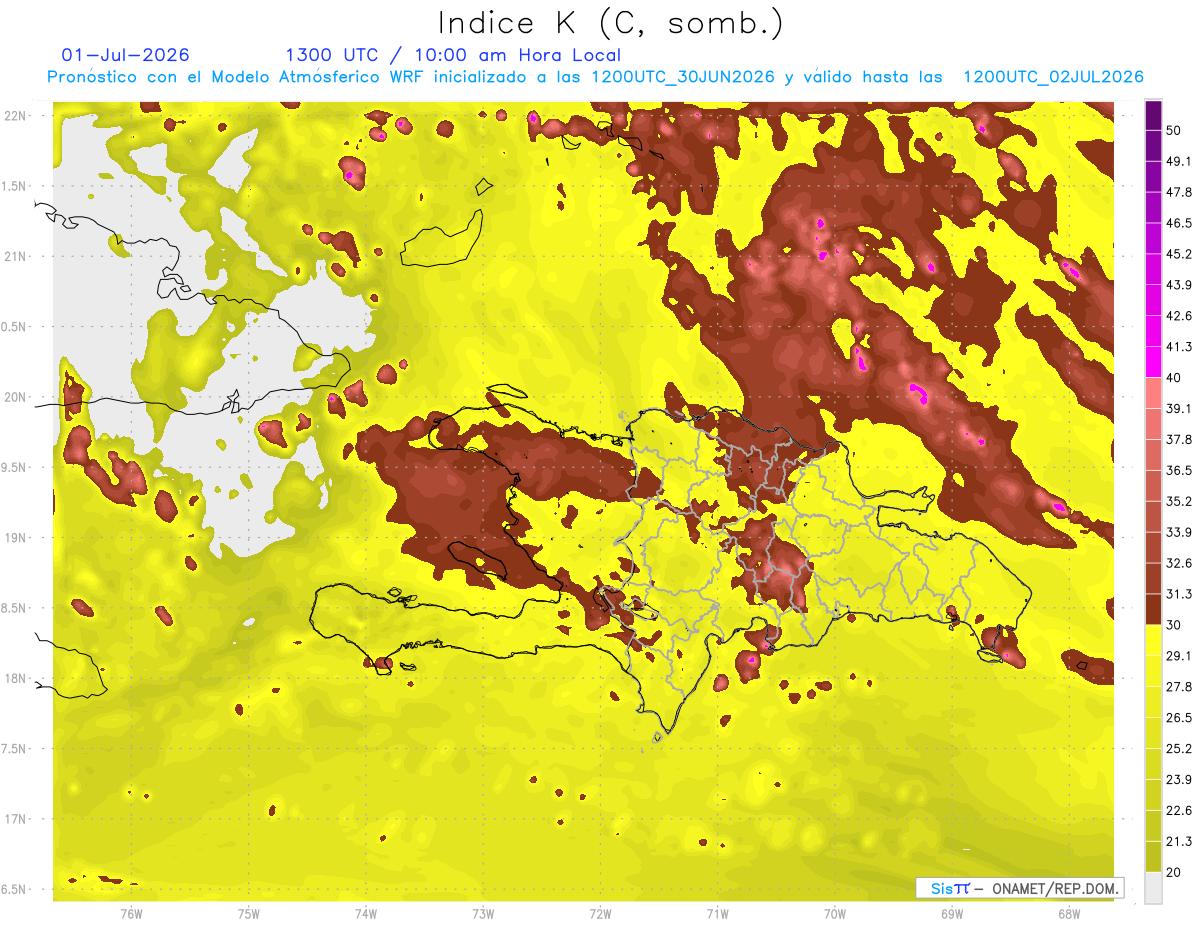Click the "71W" longitude label
Screen dimensions: 1200x927
coord(717,913)
